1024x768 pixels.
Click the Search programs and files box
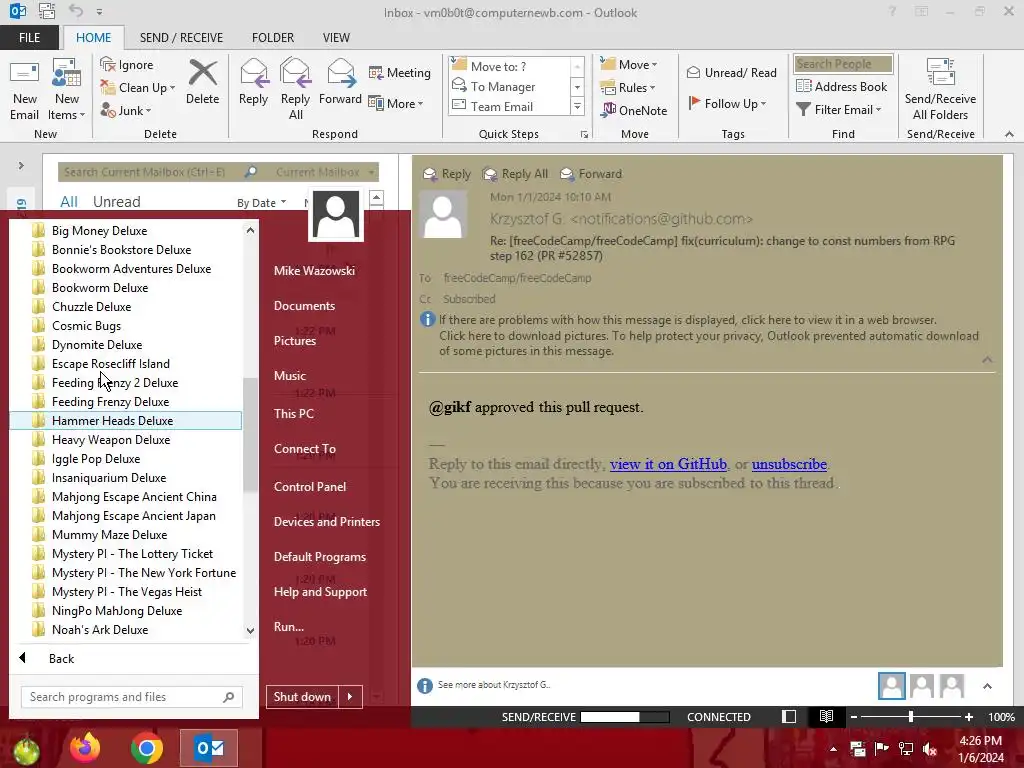tap(132, 697)
